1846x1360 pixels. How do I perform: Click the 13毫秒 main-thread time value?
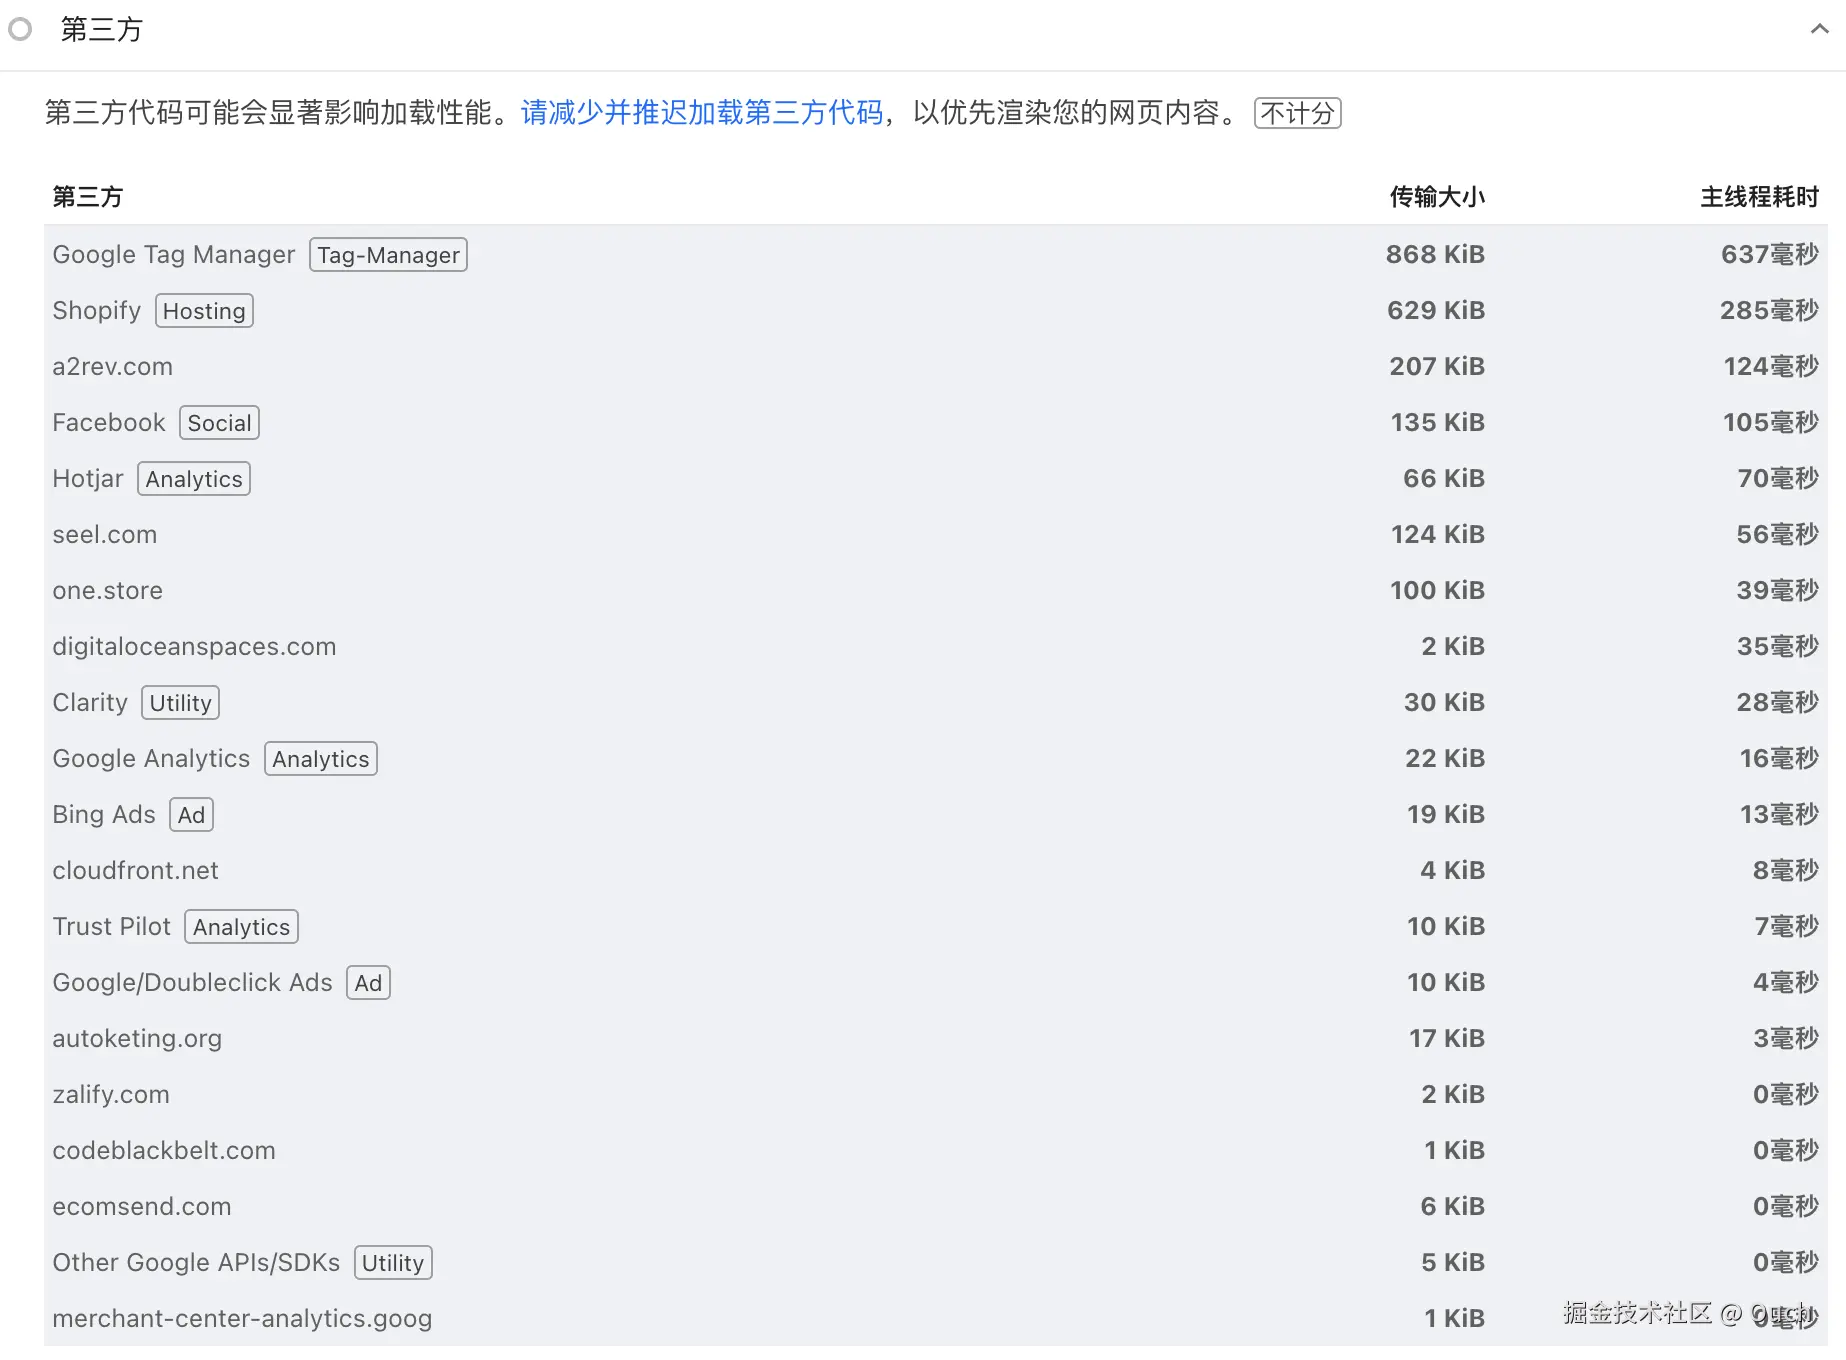(1779, 815)
